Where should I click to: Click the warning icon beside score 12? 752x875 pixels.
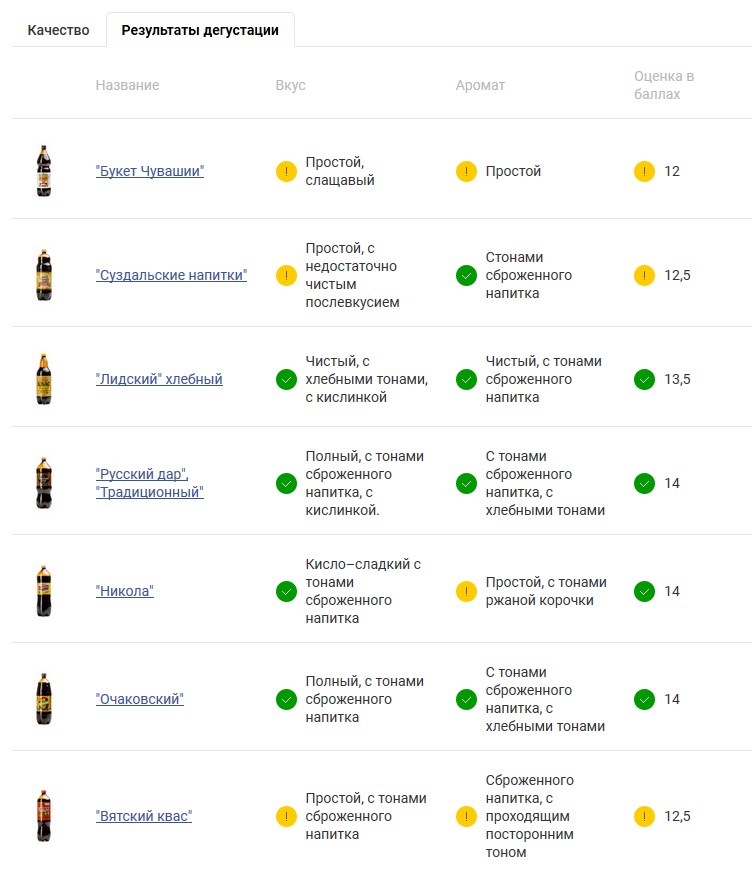point(644,171)
